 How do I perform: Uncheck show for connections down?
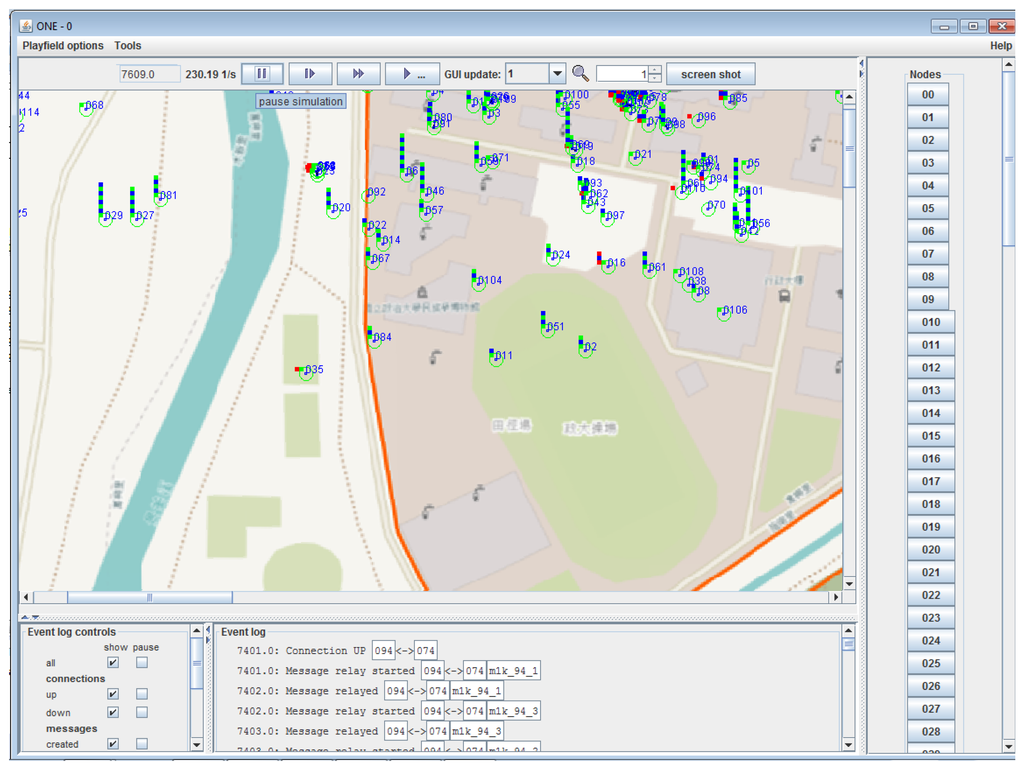(113, 712)
